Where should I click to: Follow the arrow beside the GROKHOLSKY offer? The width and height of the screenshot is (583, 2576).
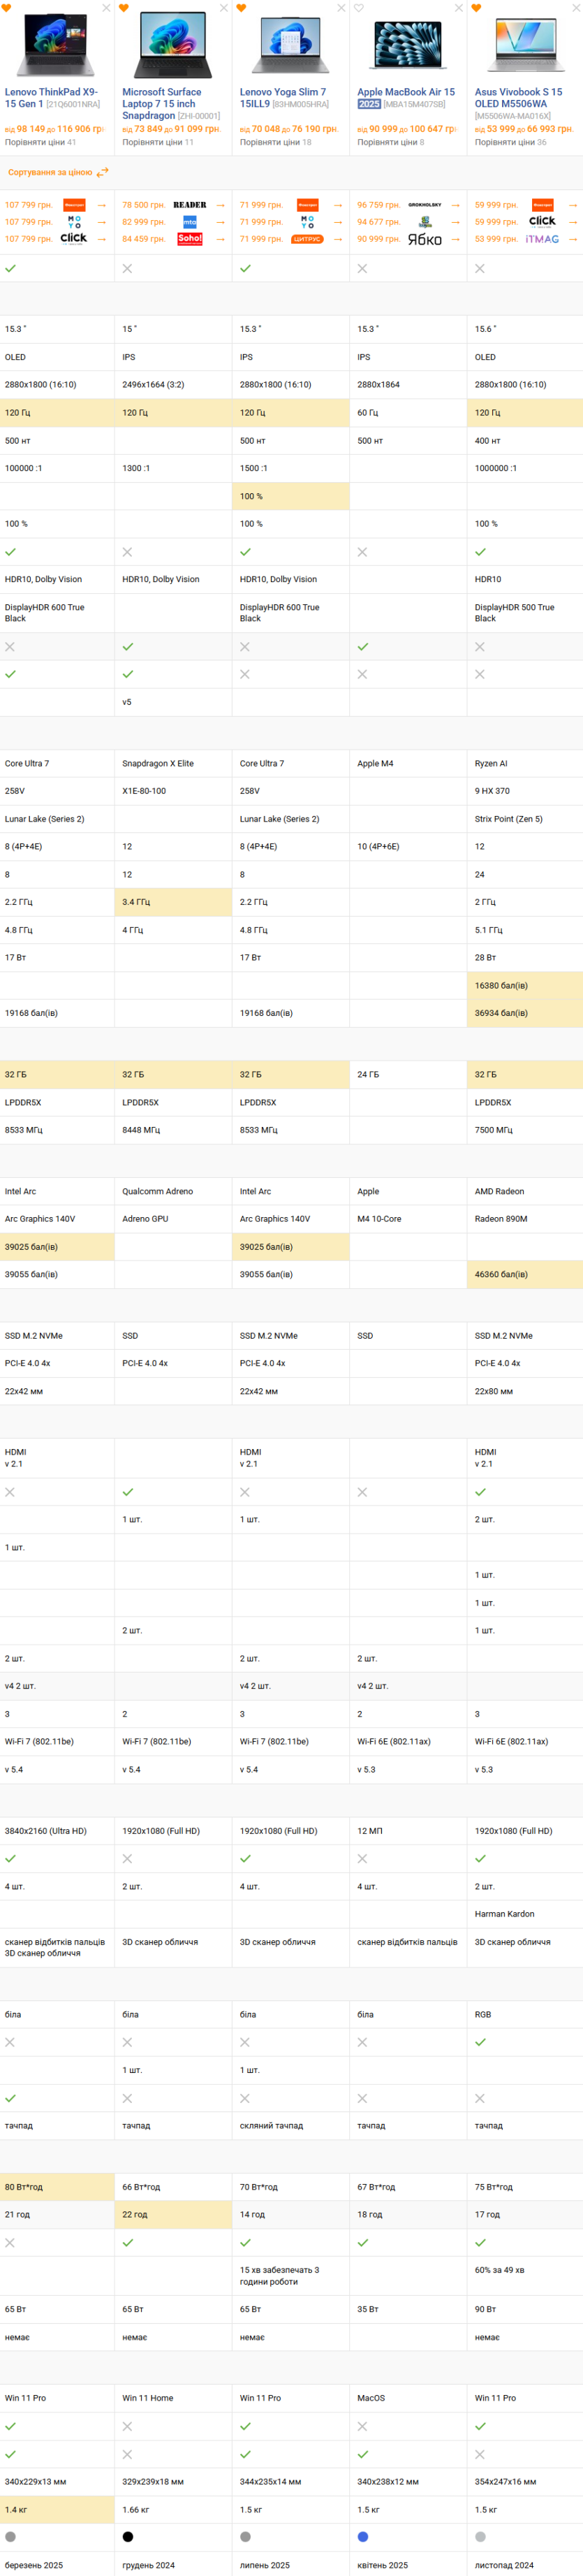click(x=455, y=205)
